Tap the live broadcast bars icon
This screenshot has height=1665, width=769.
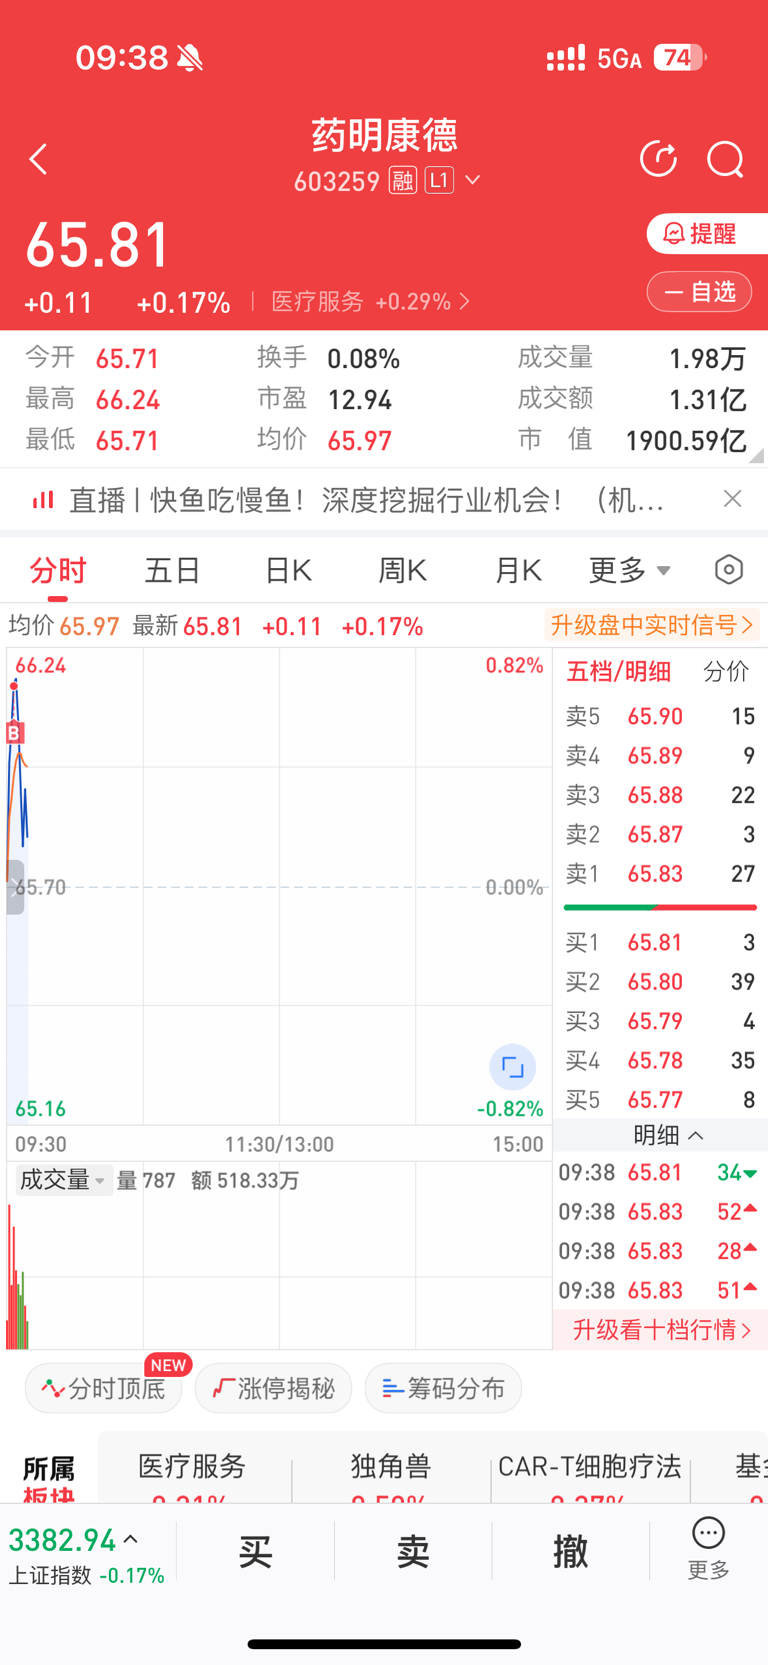tap(43, 499)
